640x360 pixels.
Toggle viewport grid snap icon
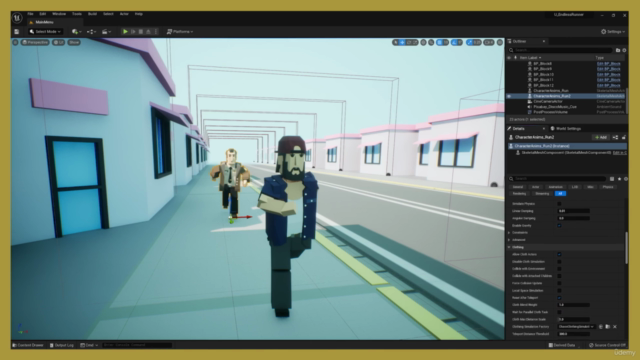439,42
